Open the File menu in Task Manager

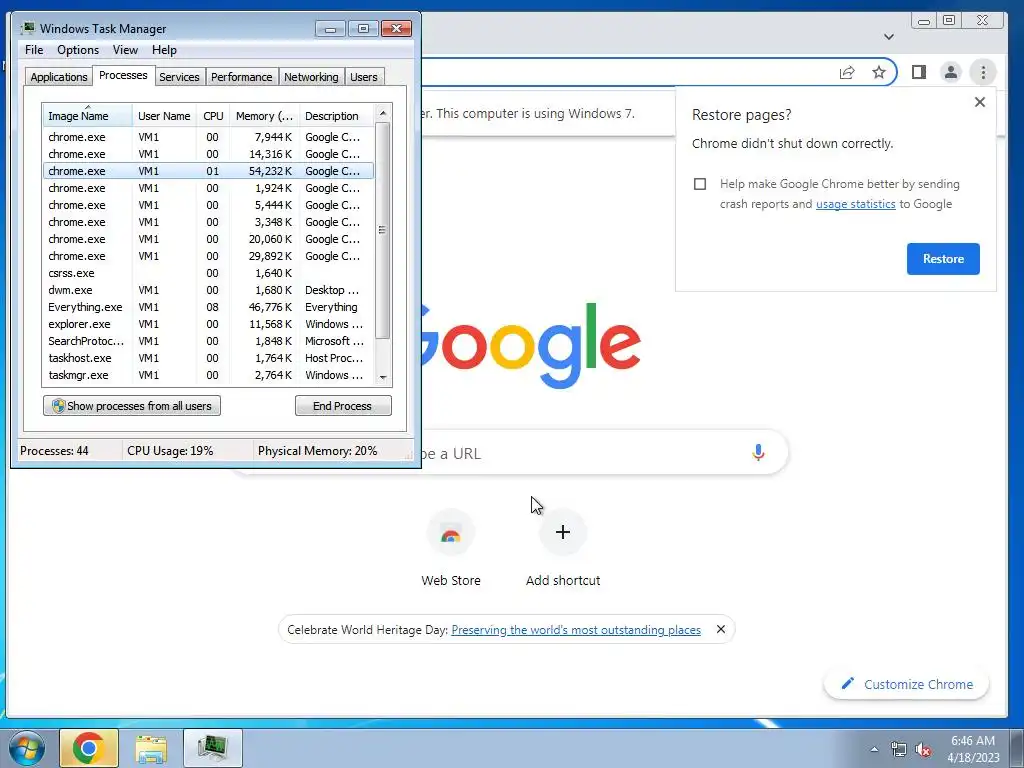click(x=34, y=50)
